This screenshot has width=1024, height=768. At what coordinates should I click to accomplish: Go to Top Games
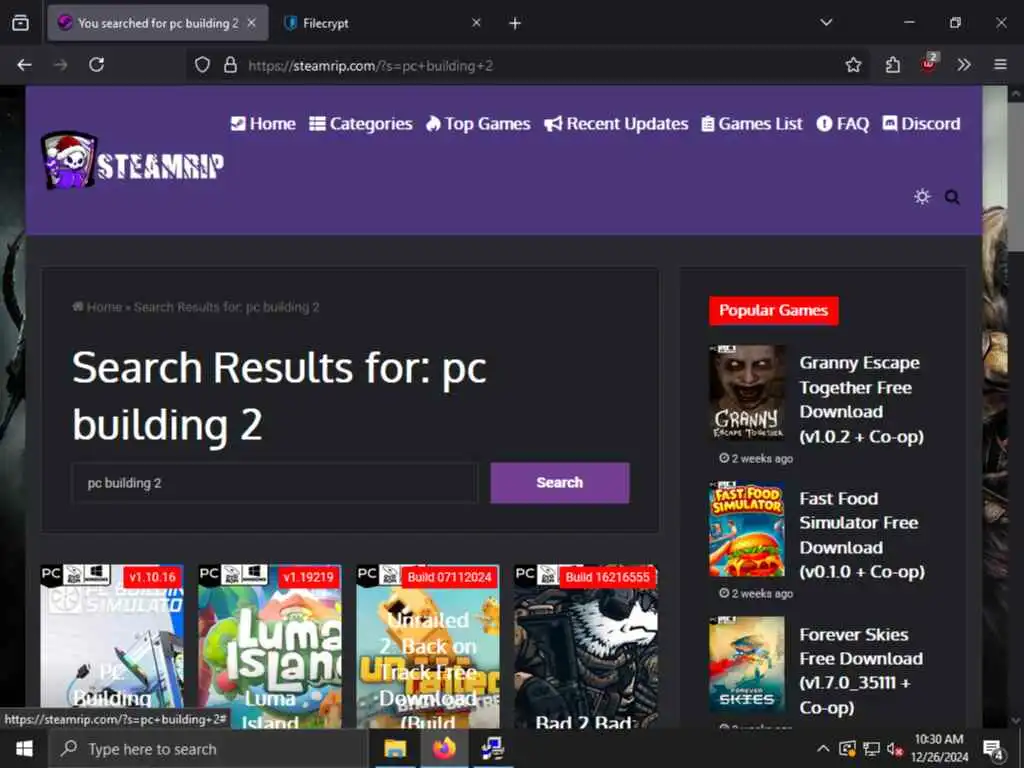[478, 123]
